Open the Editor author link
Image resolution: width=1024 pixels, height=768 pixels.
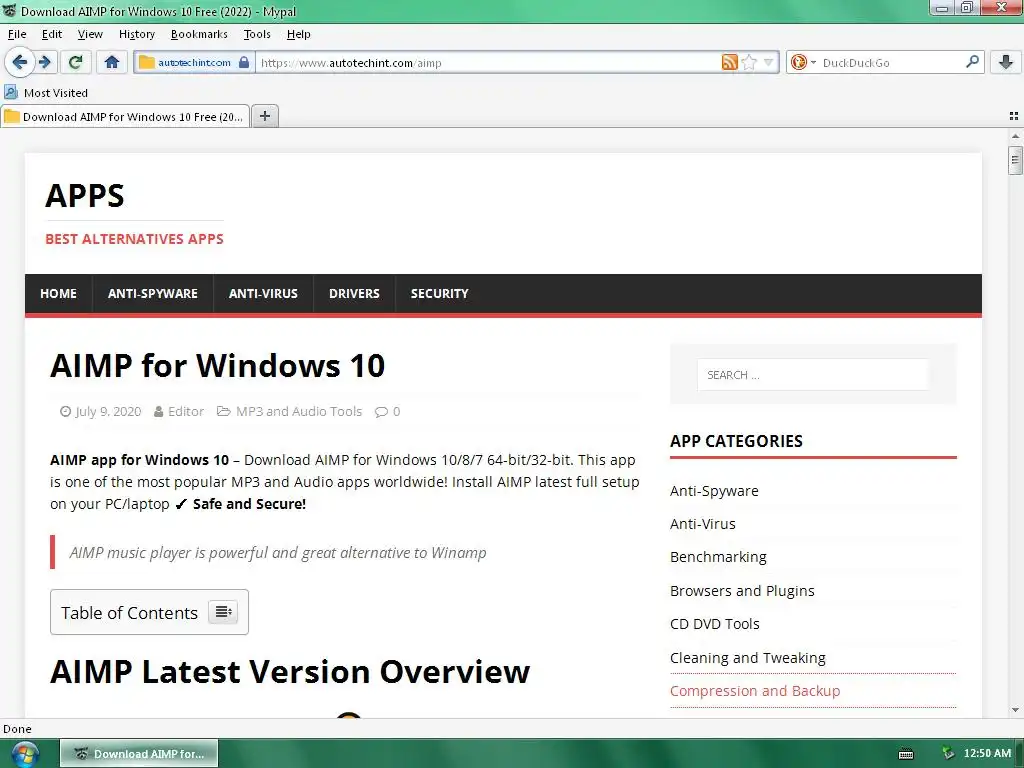(x=185, y=411)
